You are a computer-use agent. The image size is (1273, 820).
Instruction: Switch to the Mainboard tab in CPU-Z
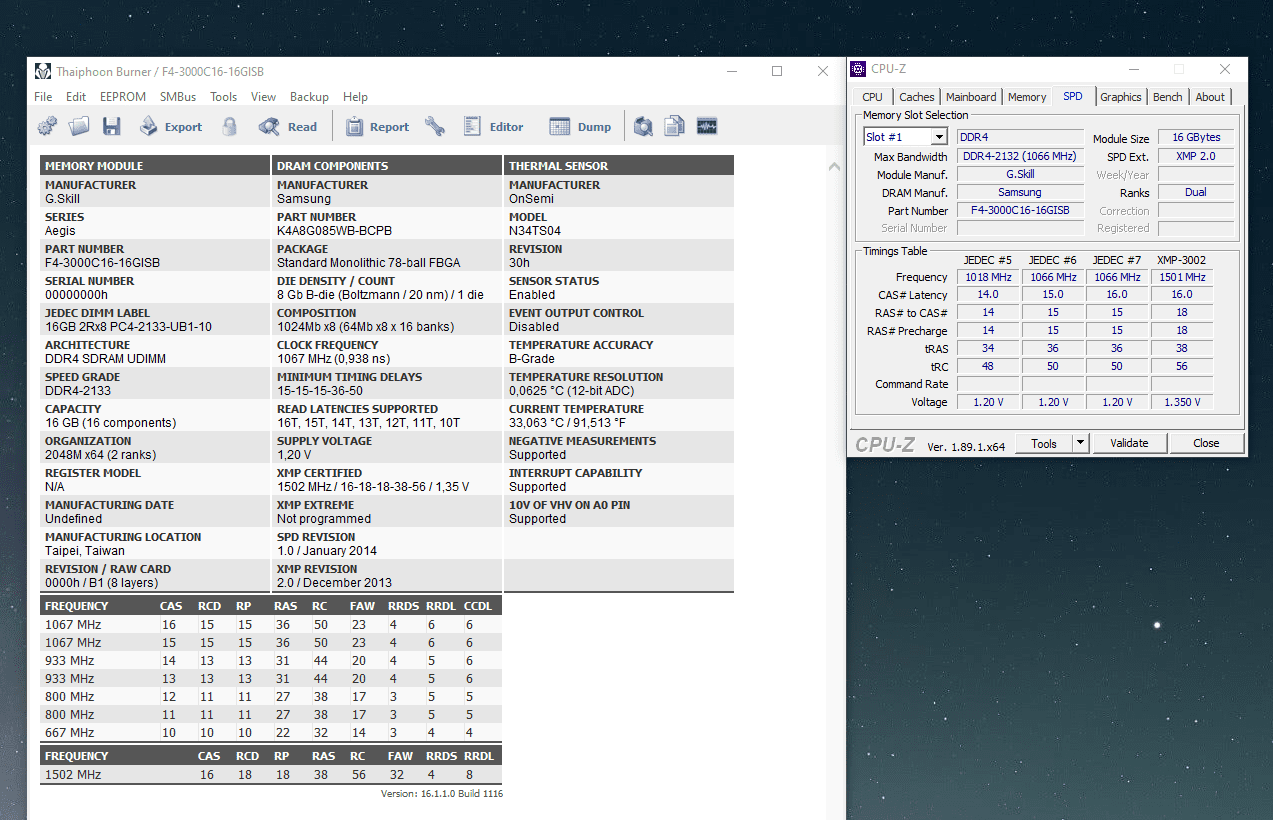pyautogui.click(x=971, y=97)
